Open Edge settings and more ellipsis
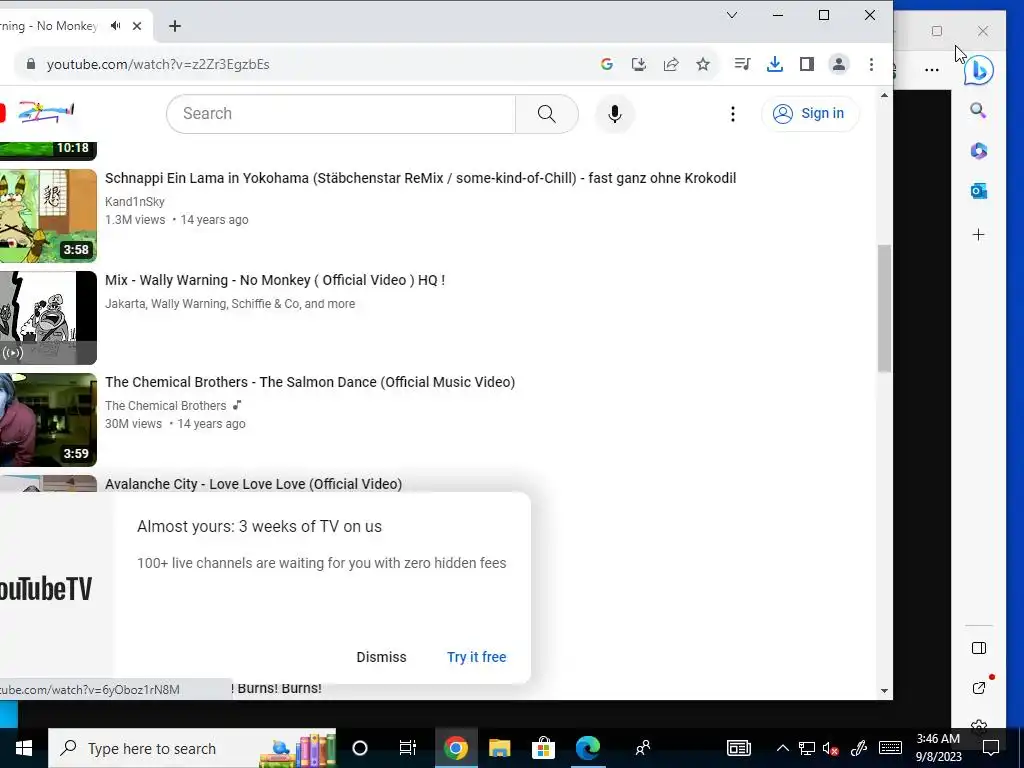Screen dimensions: 1024x768 pyautogui.click(x=932, y=69)
